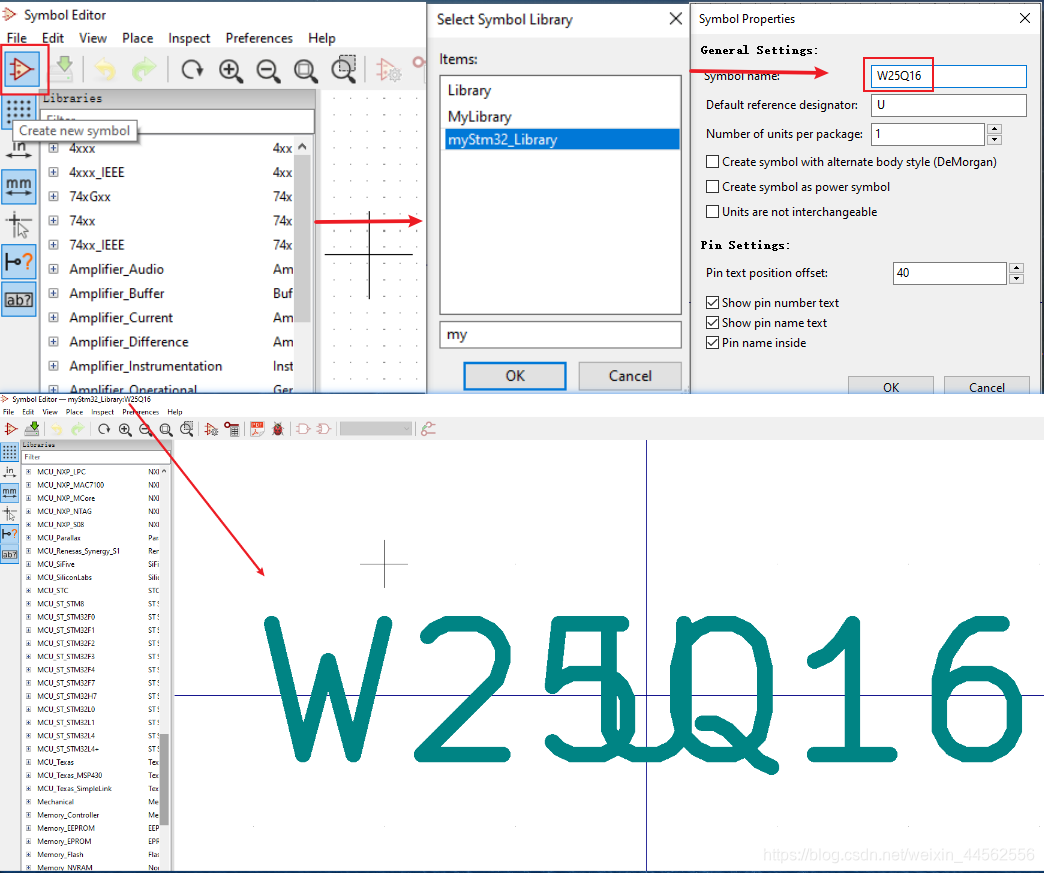Viewport: 1044px width, 873px height.
Task: Open Inspect menu in top Symbol Editor
Action: (x=189, y=38)
